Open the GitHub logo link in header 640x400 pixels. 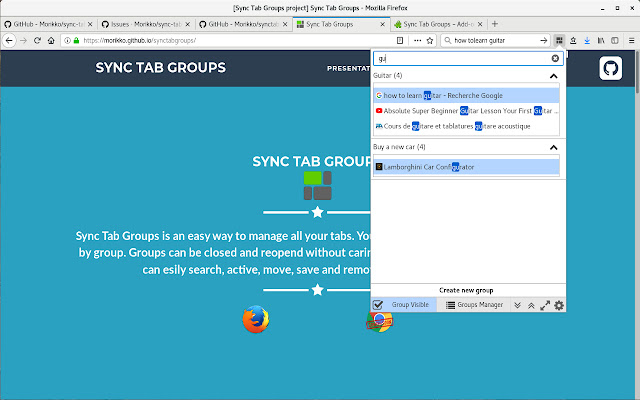611,68
